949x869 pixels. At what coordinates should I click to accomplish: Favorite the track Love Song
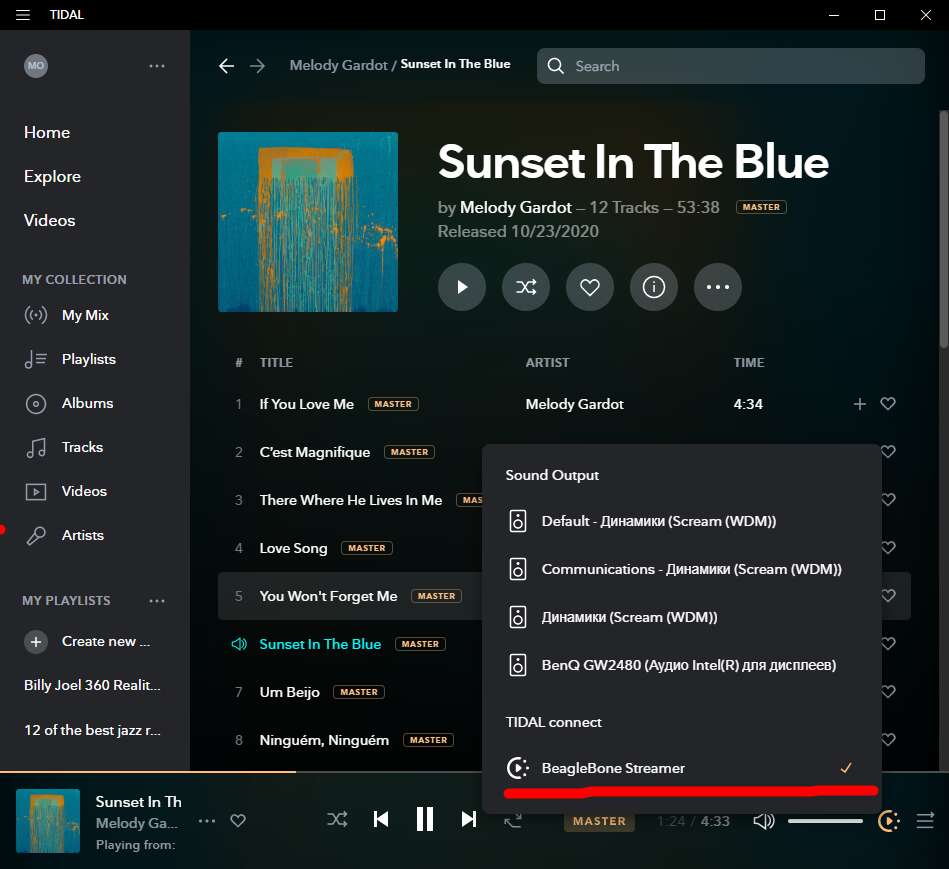click(x=888, y=547)
